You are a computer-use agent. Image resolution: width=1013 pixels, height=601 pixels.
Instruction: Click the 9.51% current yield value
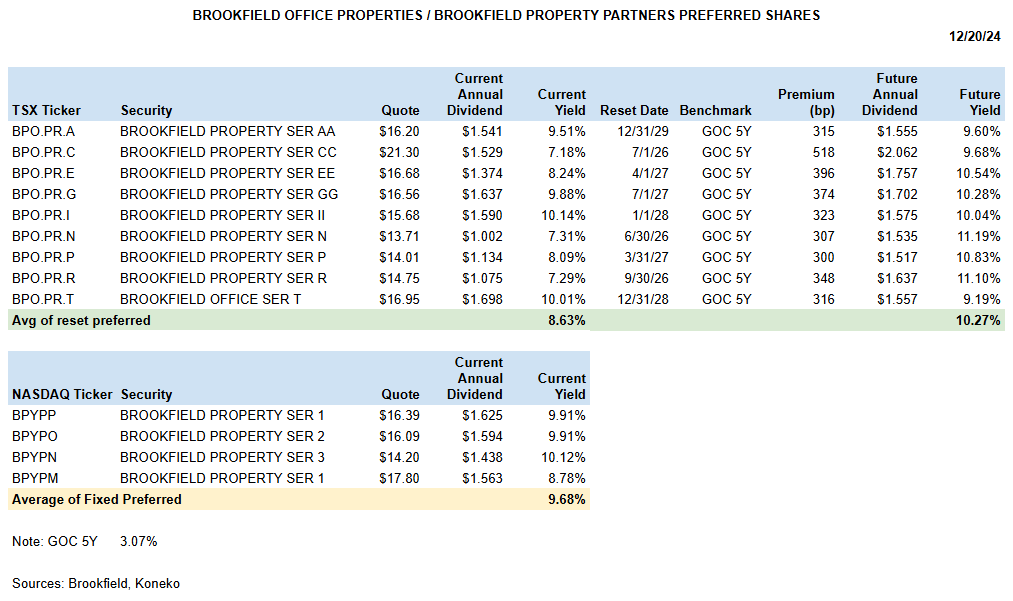(x=567, y=131)
